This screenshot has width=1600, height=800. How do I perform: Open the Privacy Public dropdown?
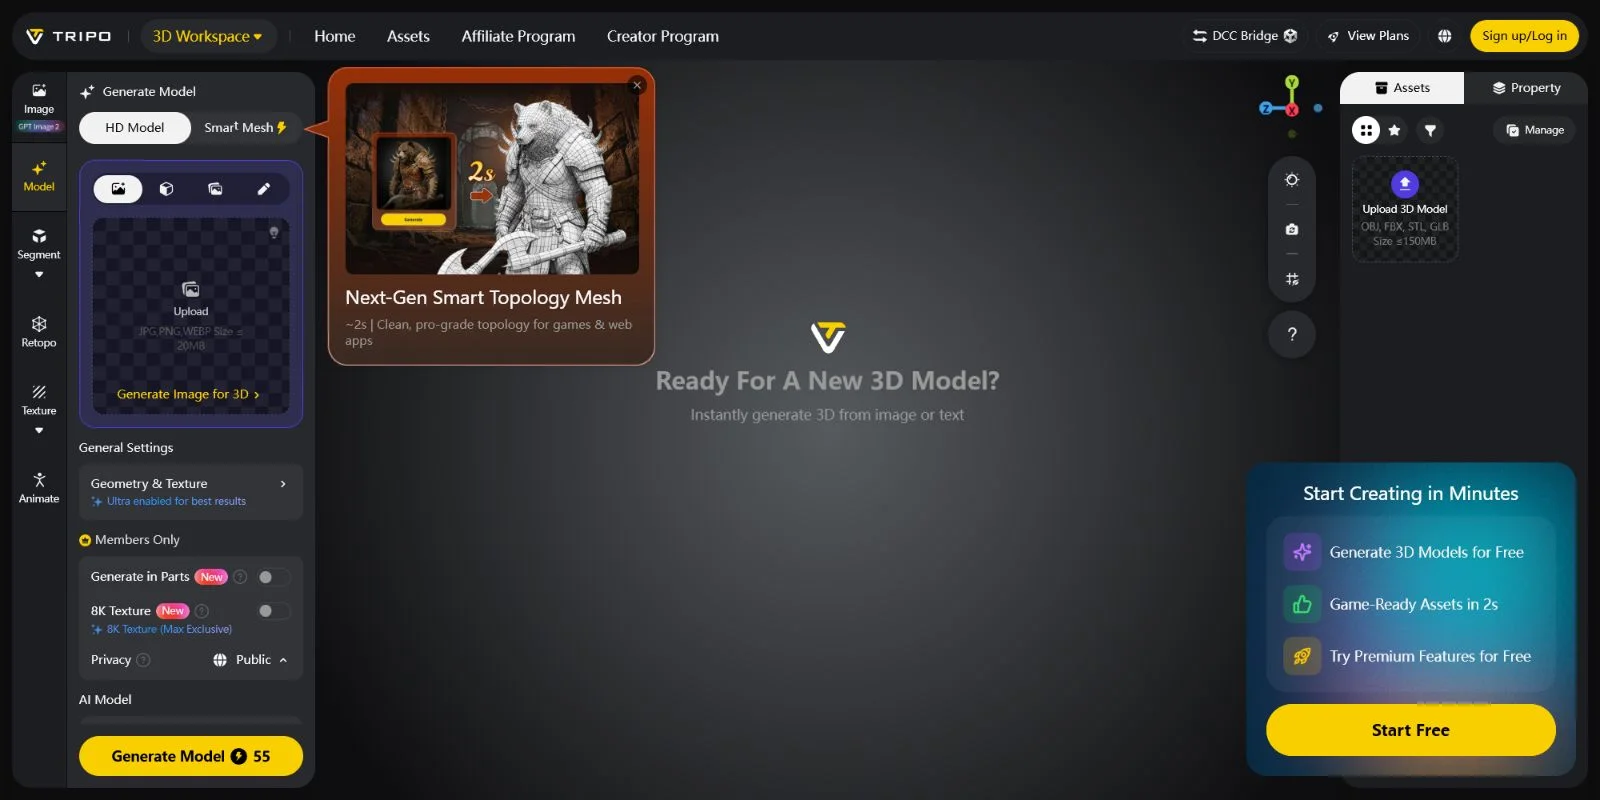[251, 660]
